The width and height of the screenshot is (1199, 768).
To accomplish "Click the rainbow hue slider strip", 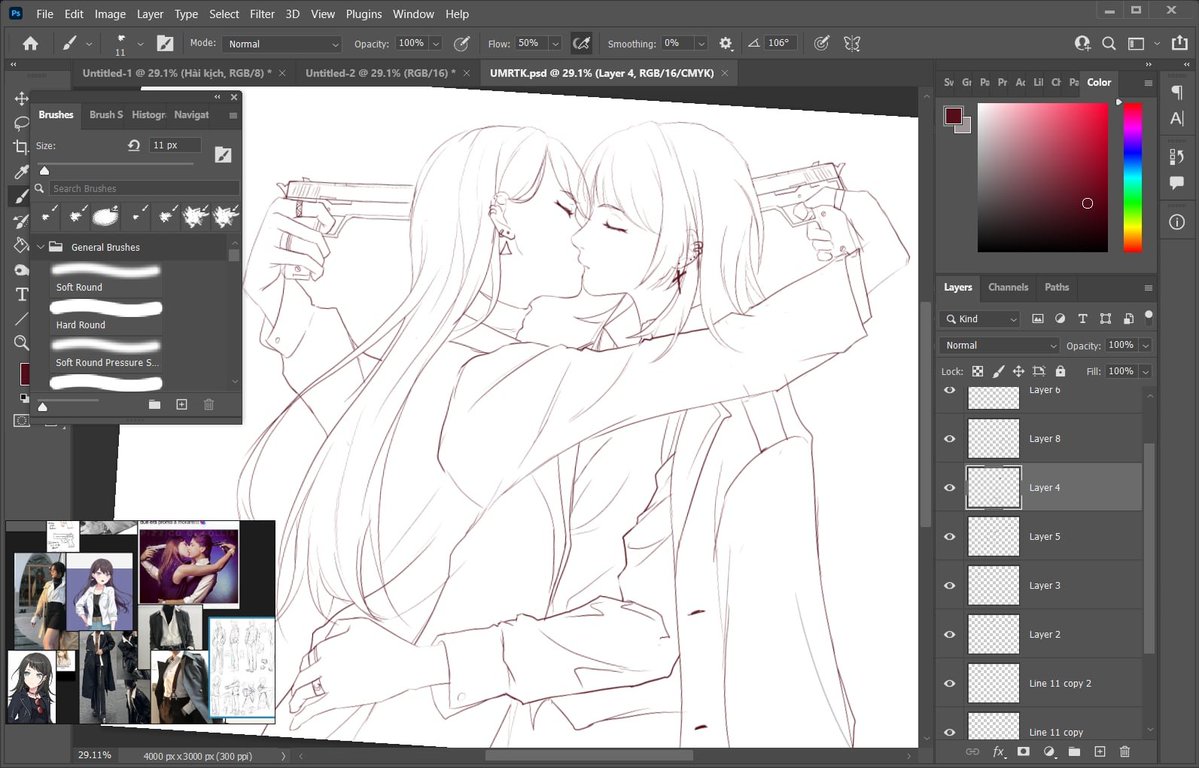I will [x=1132, y=177].
